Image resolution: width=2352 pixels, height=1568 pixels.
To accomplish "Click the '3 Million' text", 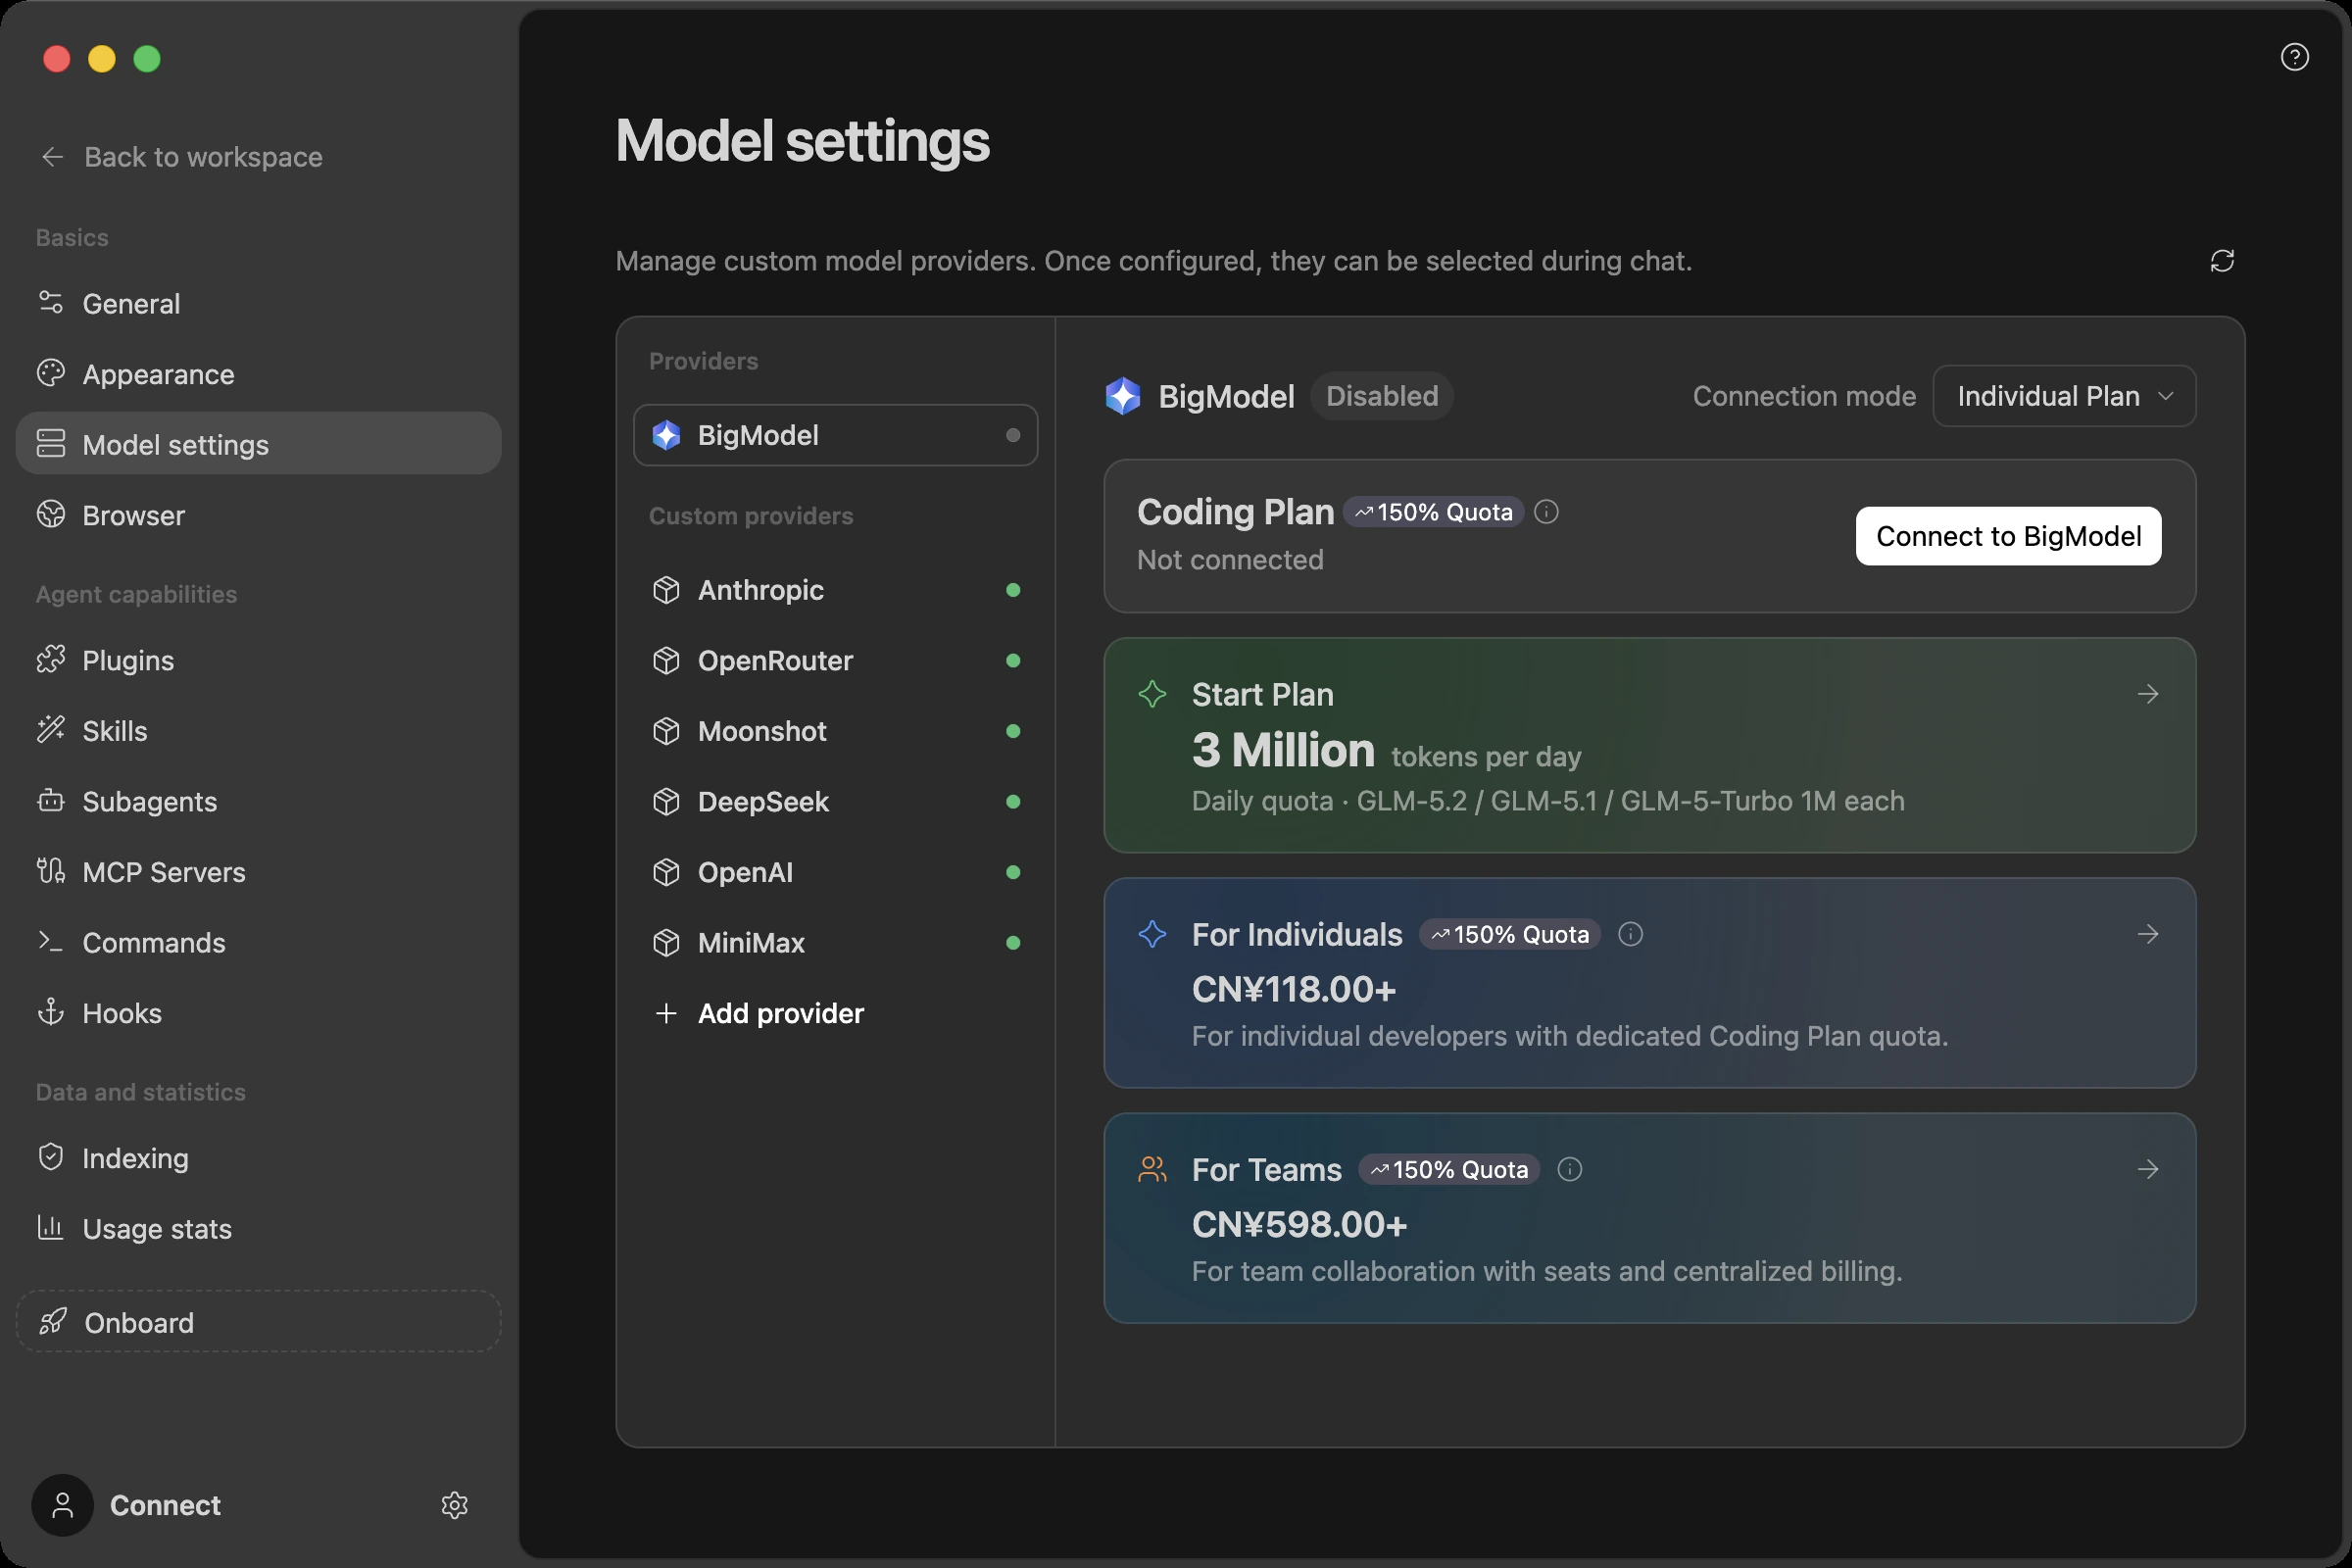I will point(1283,750).
